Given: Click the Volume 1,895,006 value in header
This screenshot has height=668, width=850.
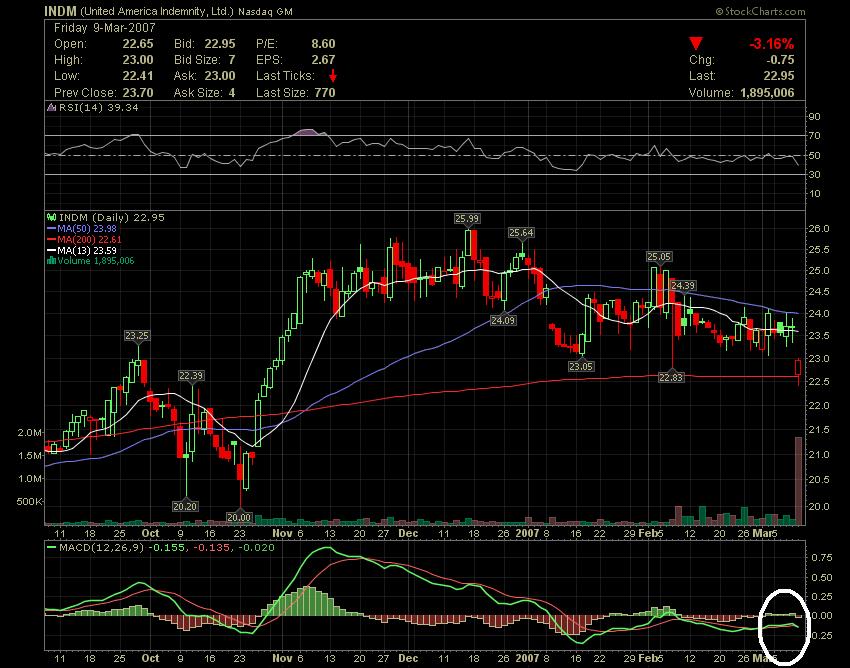Looking at the screenshot, I should (x=767, y=93).
